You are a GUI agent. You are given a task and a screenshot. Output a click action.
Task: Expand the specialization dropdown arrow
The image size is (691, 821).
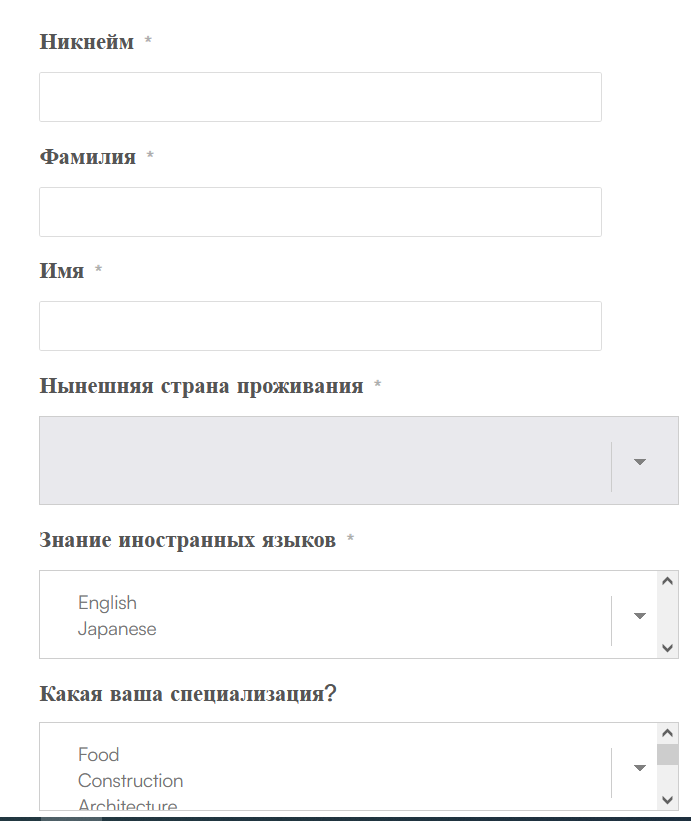639,768
